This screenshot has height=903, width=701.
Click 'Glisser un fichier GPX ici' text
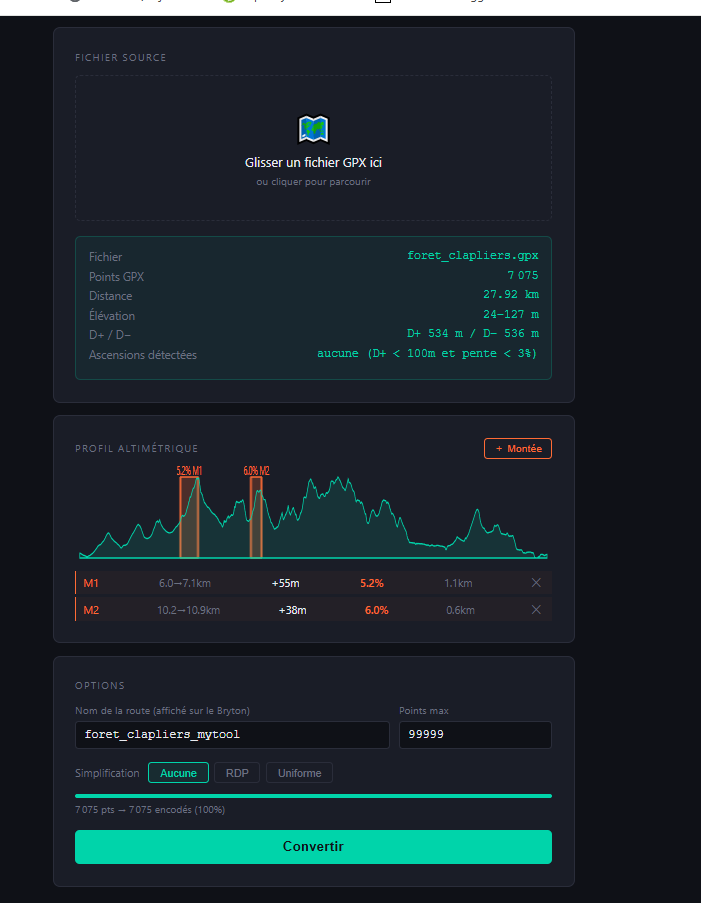(x=313, y=162)
